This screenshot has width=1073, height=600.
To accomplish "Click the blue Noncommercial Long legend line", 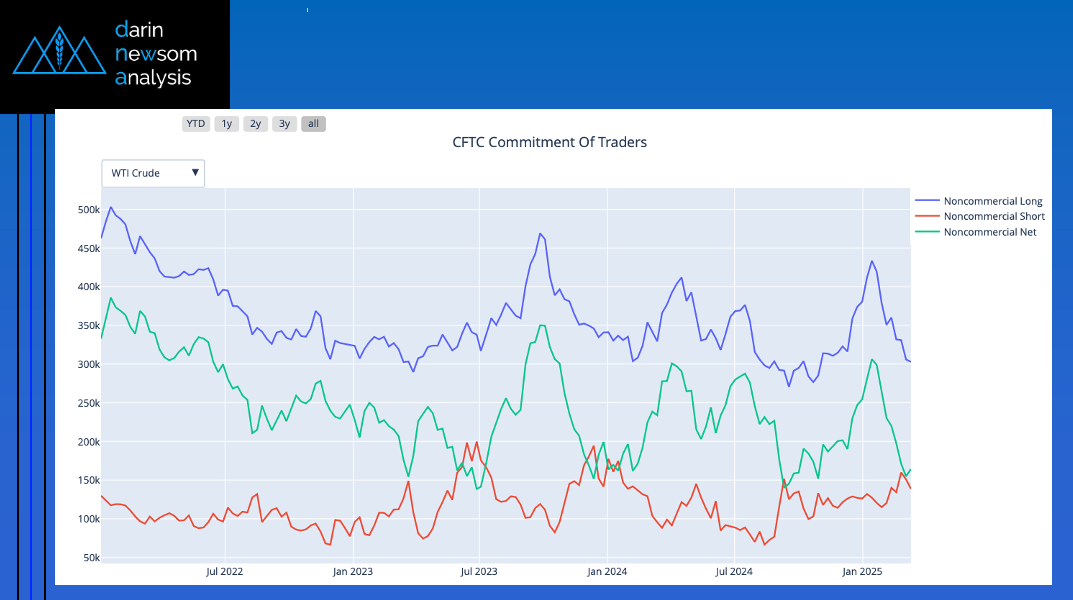I will pos(927,202).
